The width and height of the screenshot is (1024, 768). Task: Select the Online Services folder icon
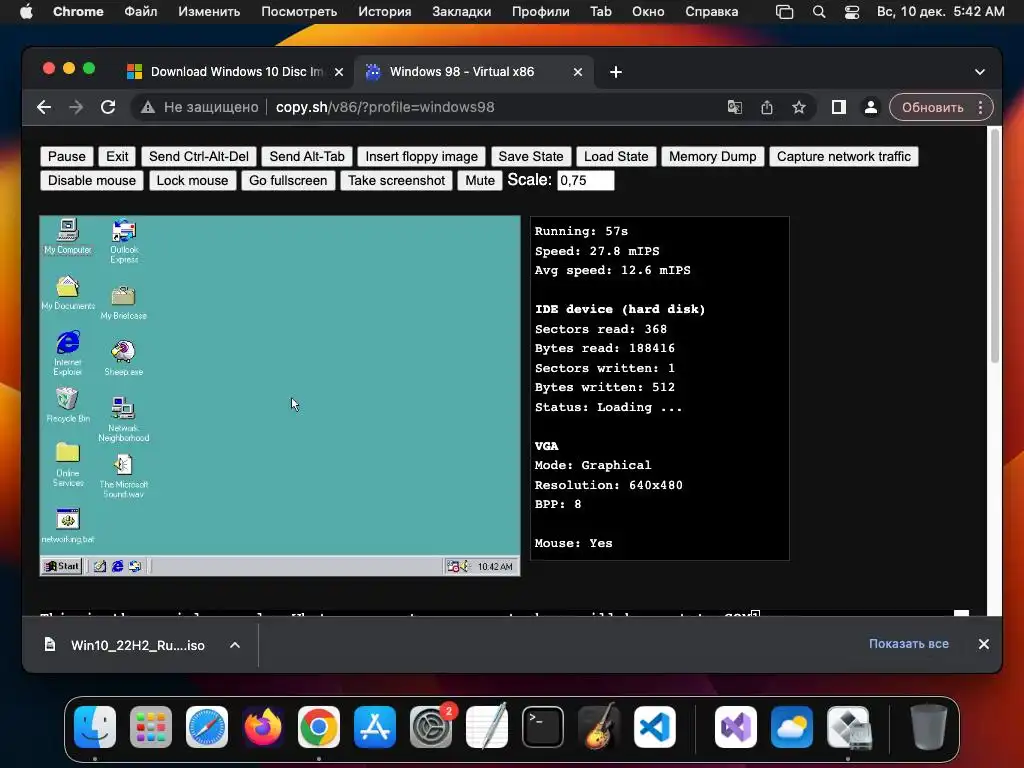(68, 464)
